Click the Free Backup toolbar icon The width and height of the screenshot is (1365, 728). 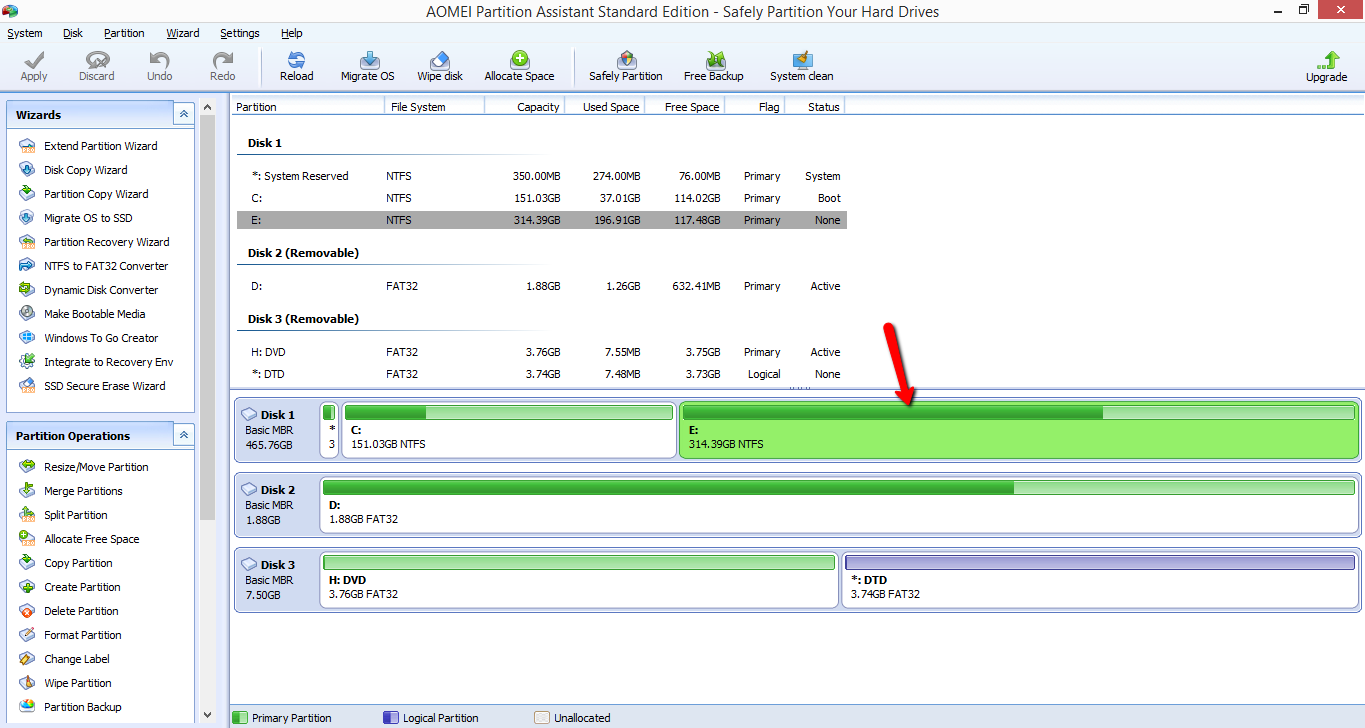pyautogui.click(x=714, y=66)
